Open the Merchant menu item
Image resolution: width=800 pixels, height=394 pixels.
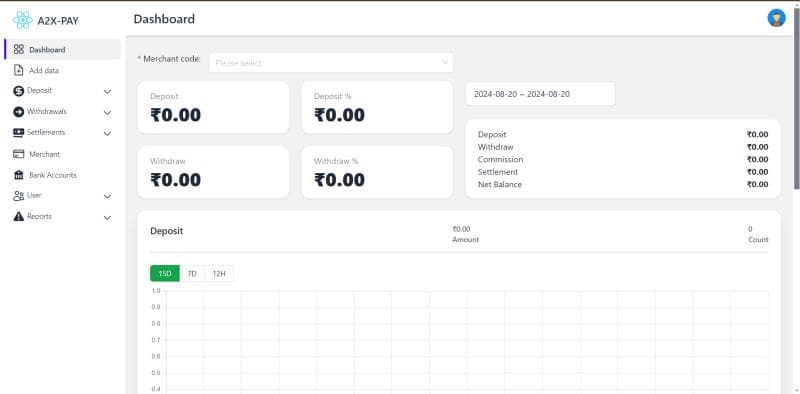point(63,154)
